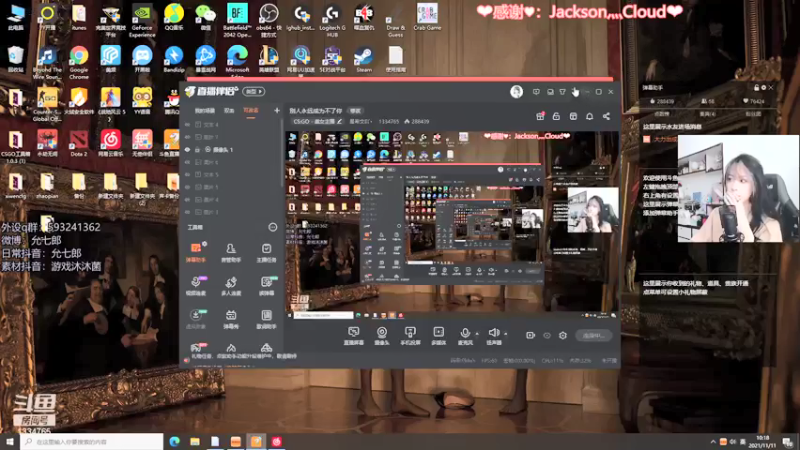800x450 pixels.
Task: Toggle the lock on the 摄像头 1 source
Action: pos(197,149)
